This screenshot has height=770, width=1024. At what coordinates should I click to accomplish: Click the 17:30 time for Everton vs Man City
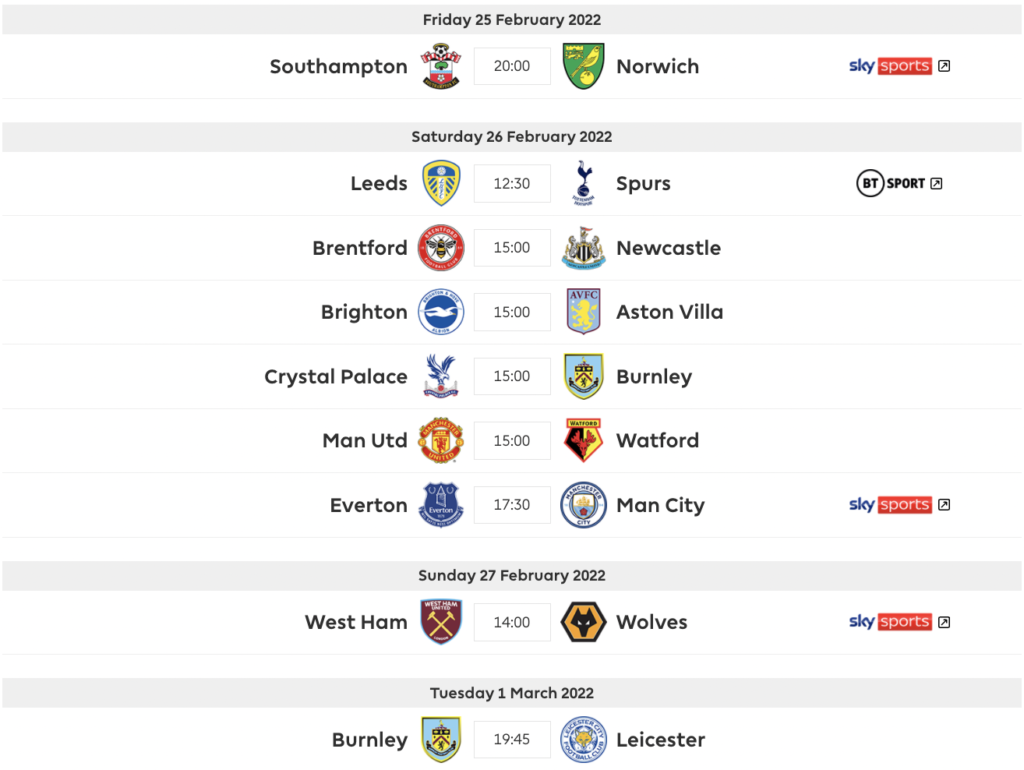click(x=512, y=505)
